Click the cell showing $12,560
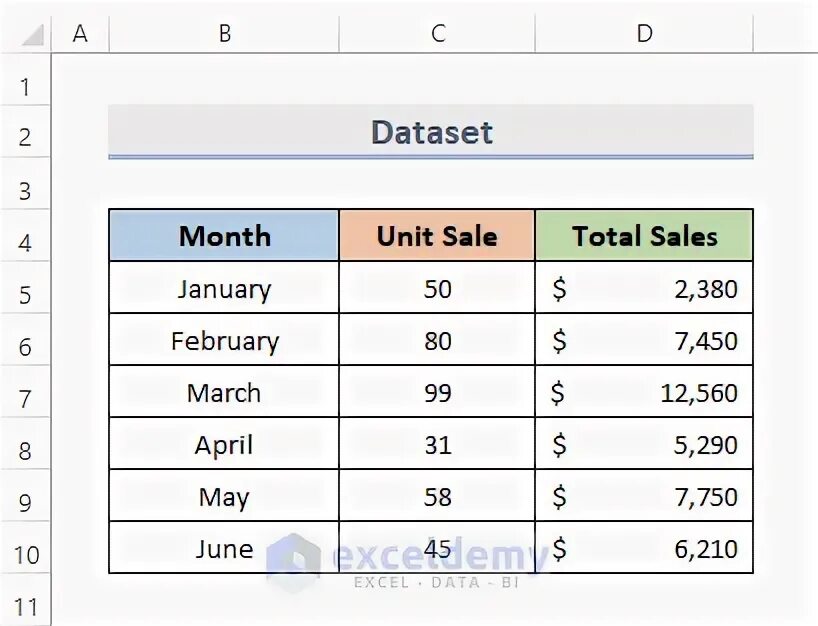Image resolution: width=818 pixels, height=626 pixels. pos(644,393)
